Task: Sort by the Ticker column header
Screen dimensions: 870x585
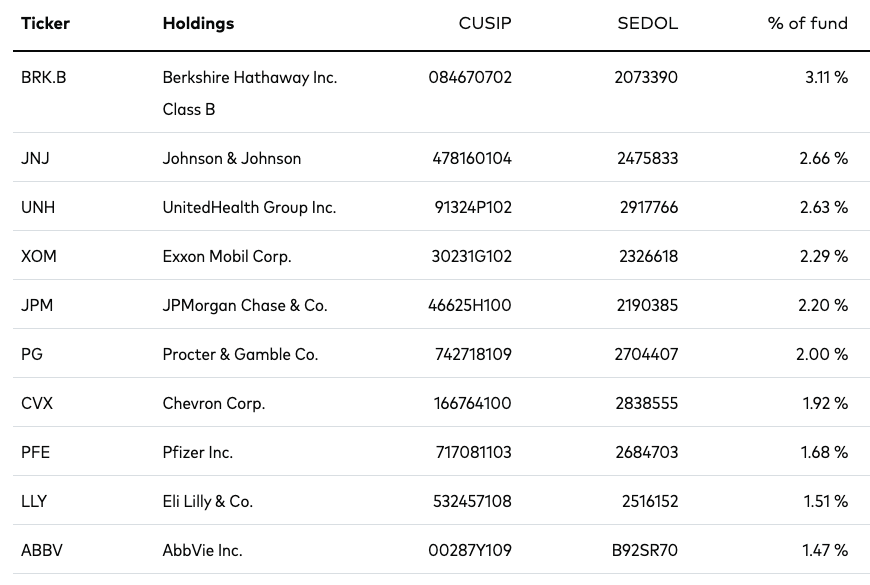Action: click(45, 23)
